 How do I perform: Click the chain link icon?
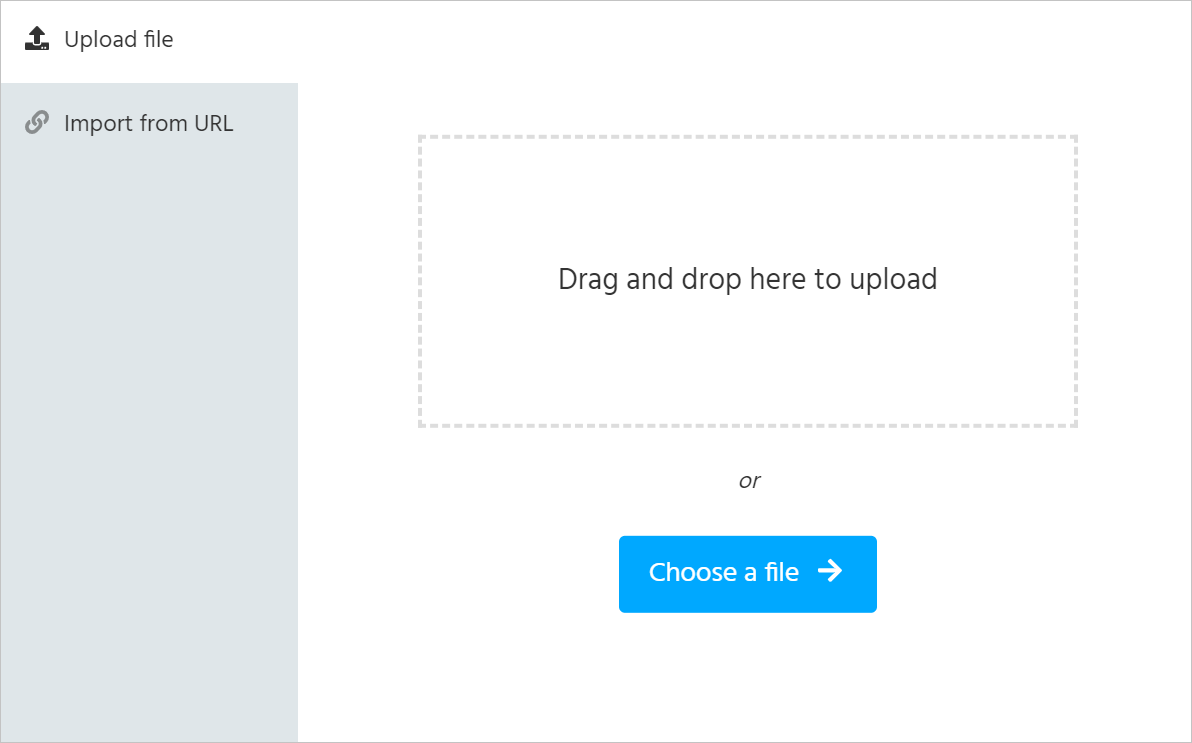point(37,123)
